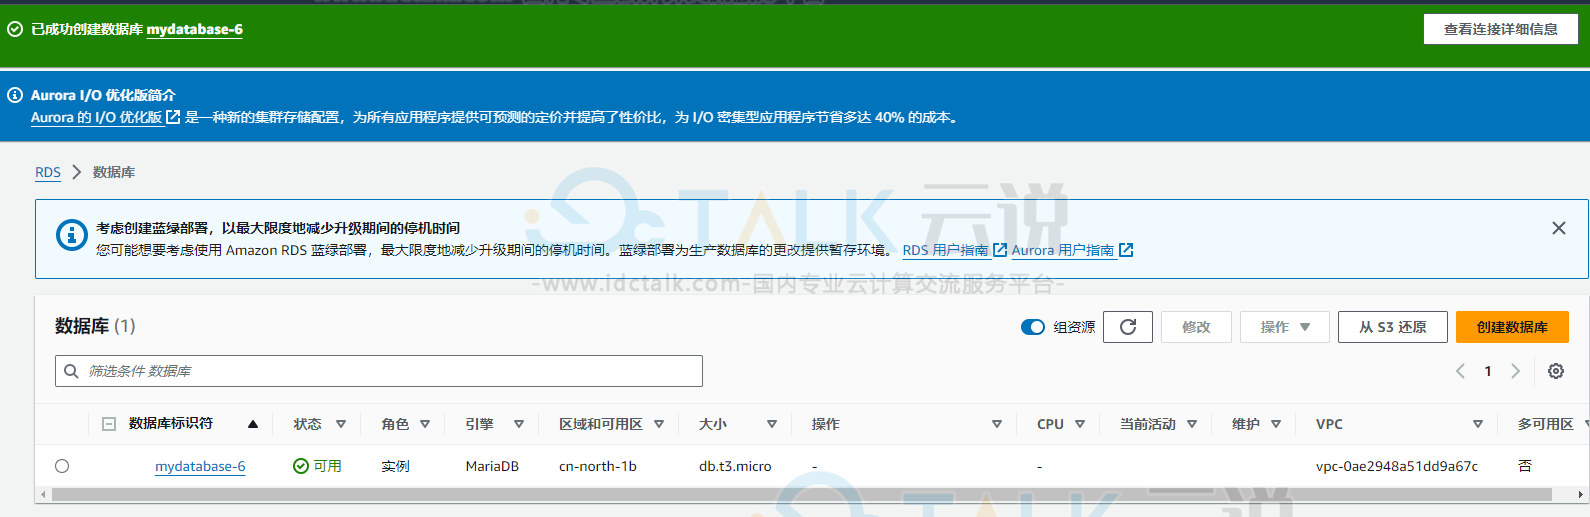
Task: Click the info icon in blue-green deployment notice
Action: (71, 235)
